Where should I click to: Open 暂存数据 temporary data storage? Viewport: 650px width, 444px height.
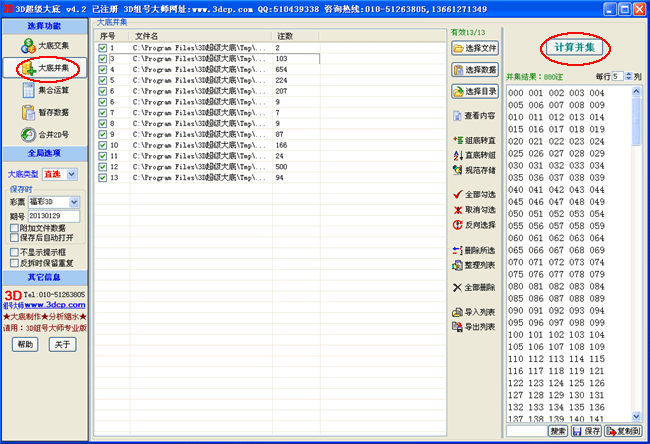(45, 112)
